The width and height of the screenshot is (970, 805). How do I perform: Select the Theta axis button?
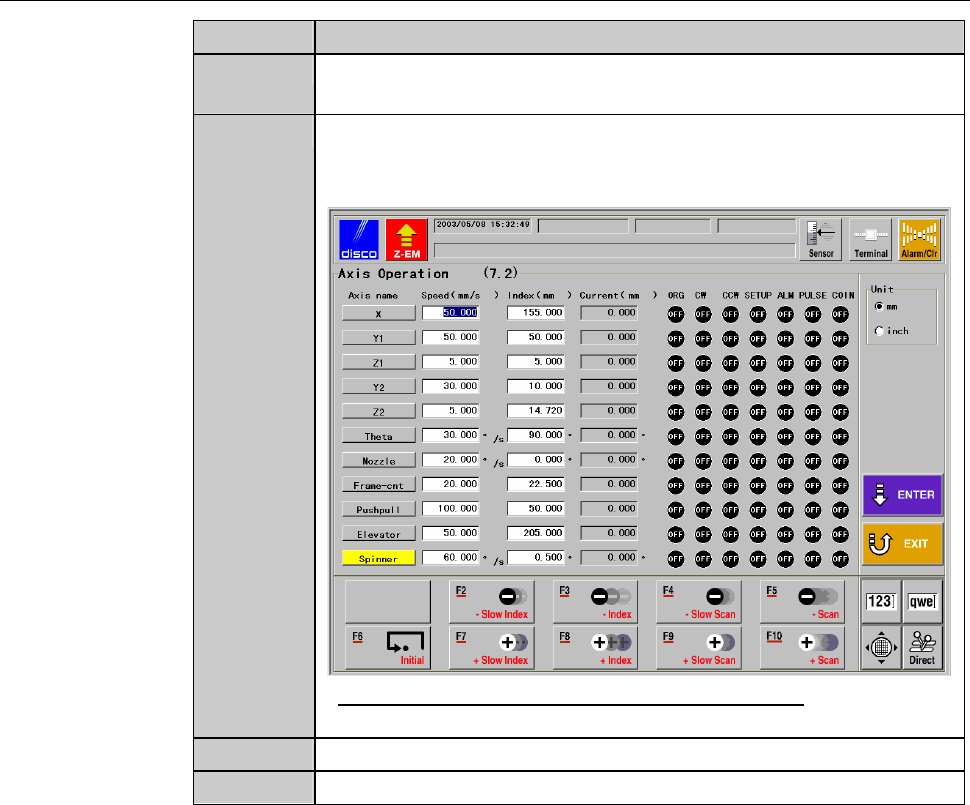(379, 436)
